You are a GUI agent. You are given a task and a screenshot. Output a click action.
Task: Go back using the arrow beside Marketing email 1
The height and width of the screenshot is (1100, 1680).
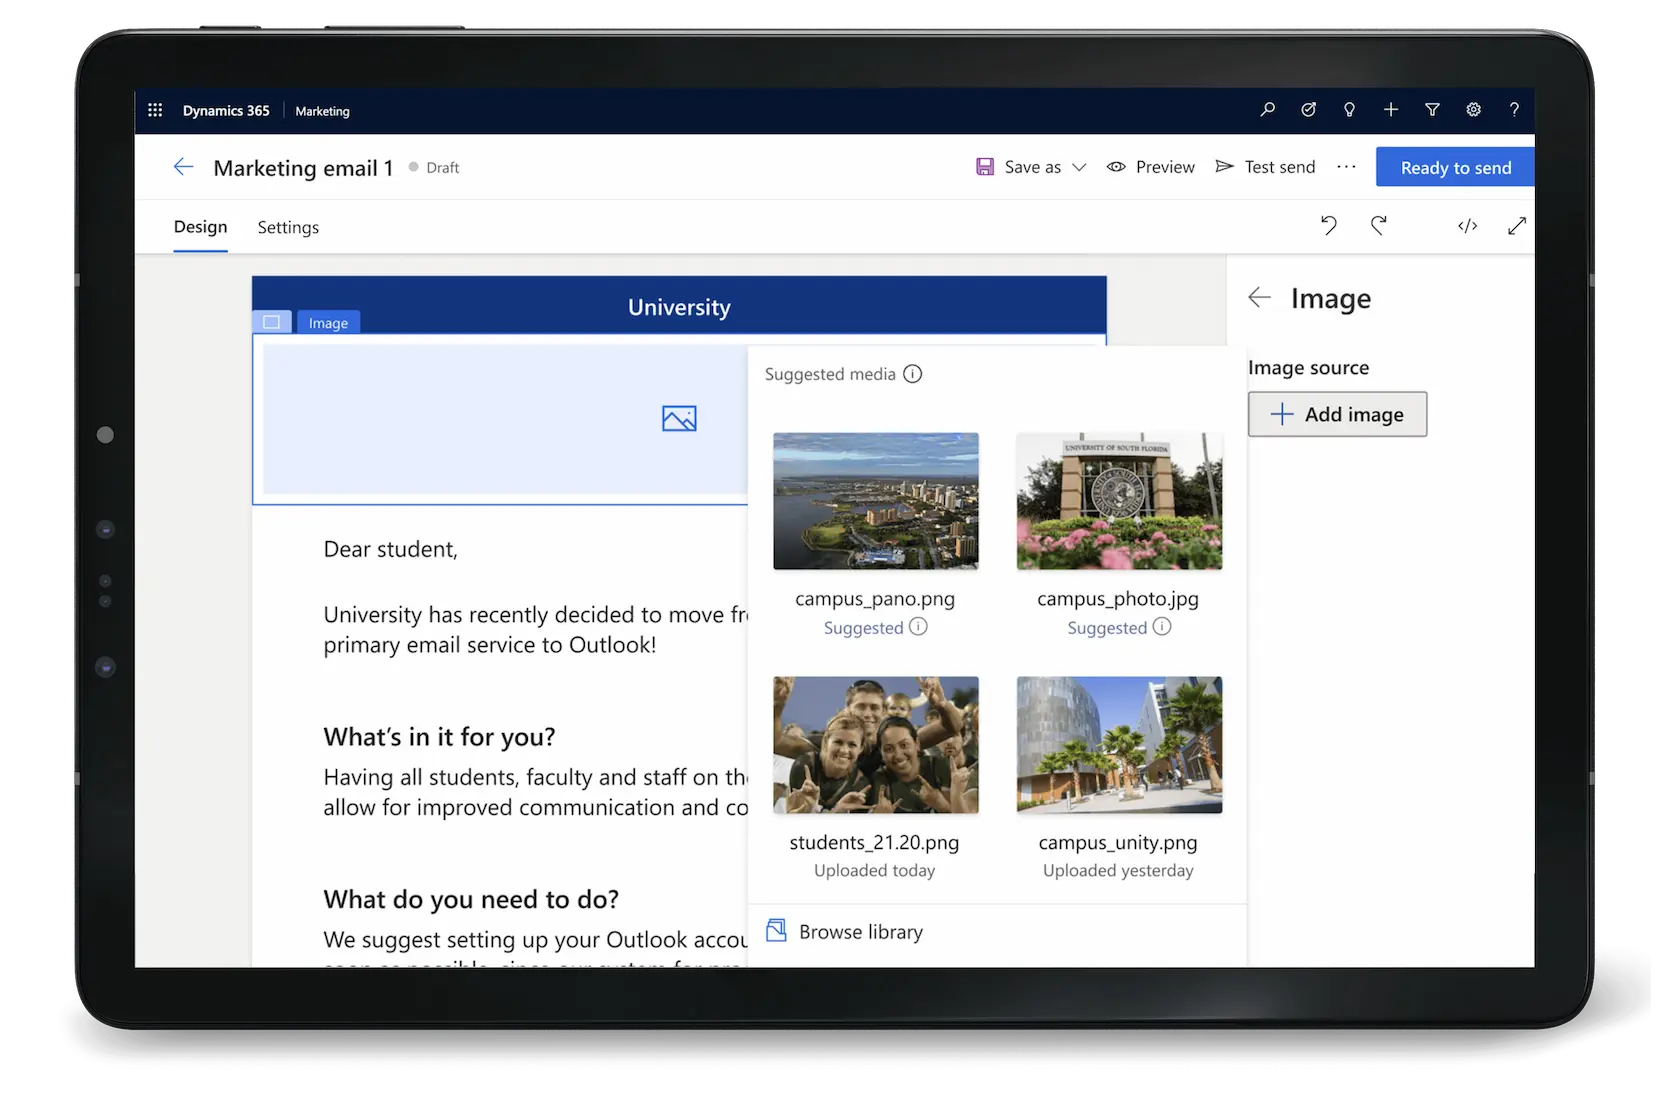tap(183, 167)
